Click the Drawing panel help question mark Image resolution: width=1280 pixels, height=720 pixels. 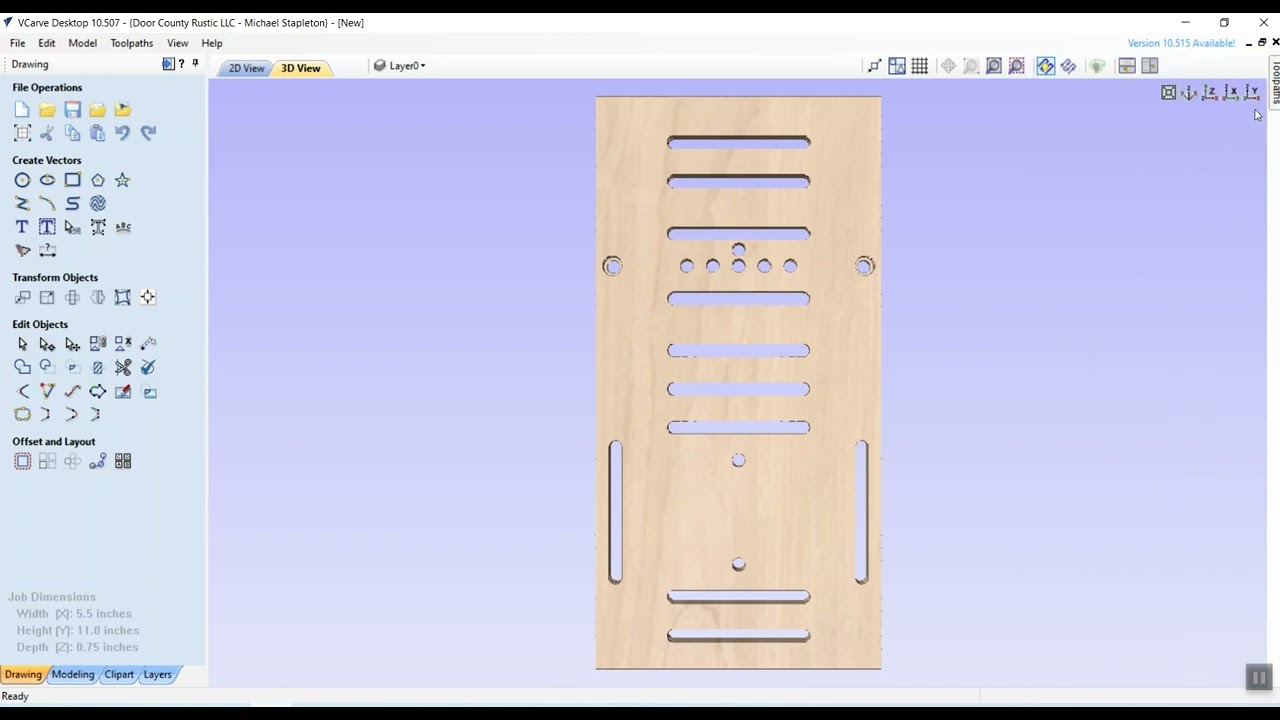coord(181,64)
